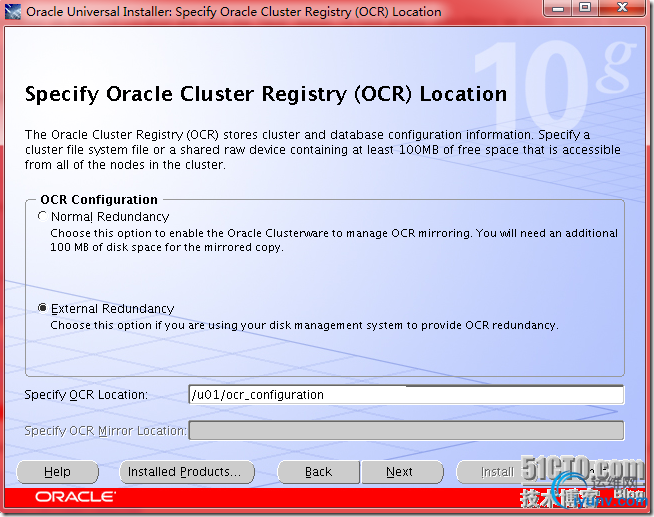
Task: Click the greyed-out Install button
Action: [497, 472]
